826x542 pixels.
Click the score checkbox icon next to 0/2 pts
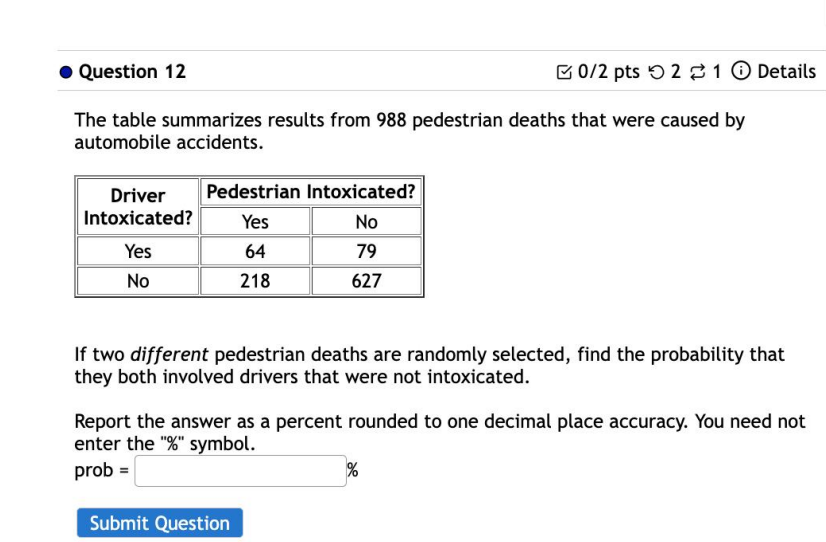point(564,72)
